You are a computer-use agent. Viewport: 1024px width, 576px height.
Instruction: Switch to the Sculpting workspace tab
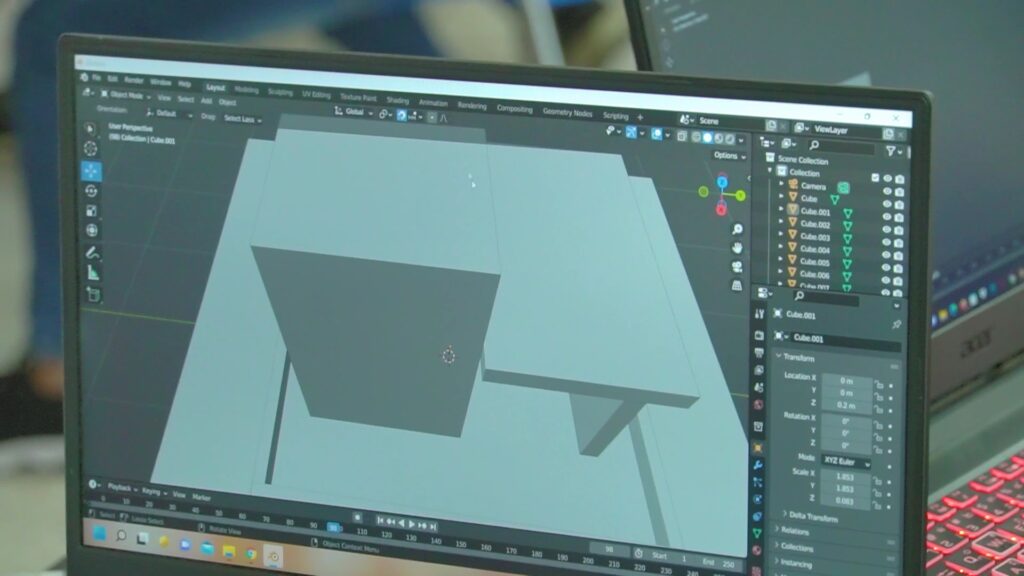coord(280,92)
